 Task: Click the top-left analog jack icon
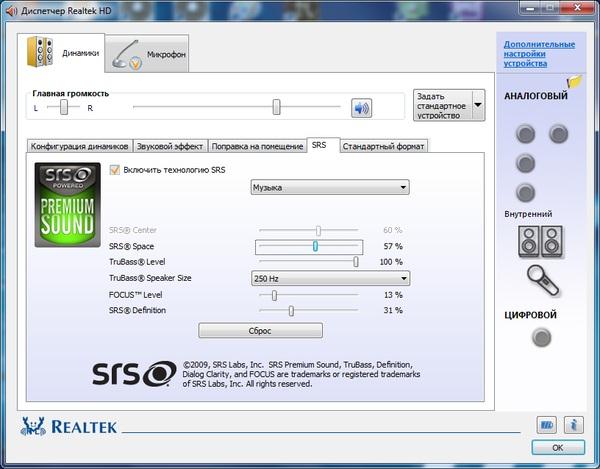point(525,134)
